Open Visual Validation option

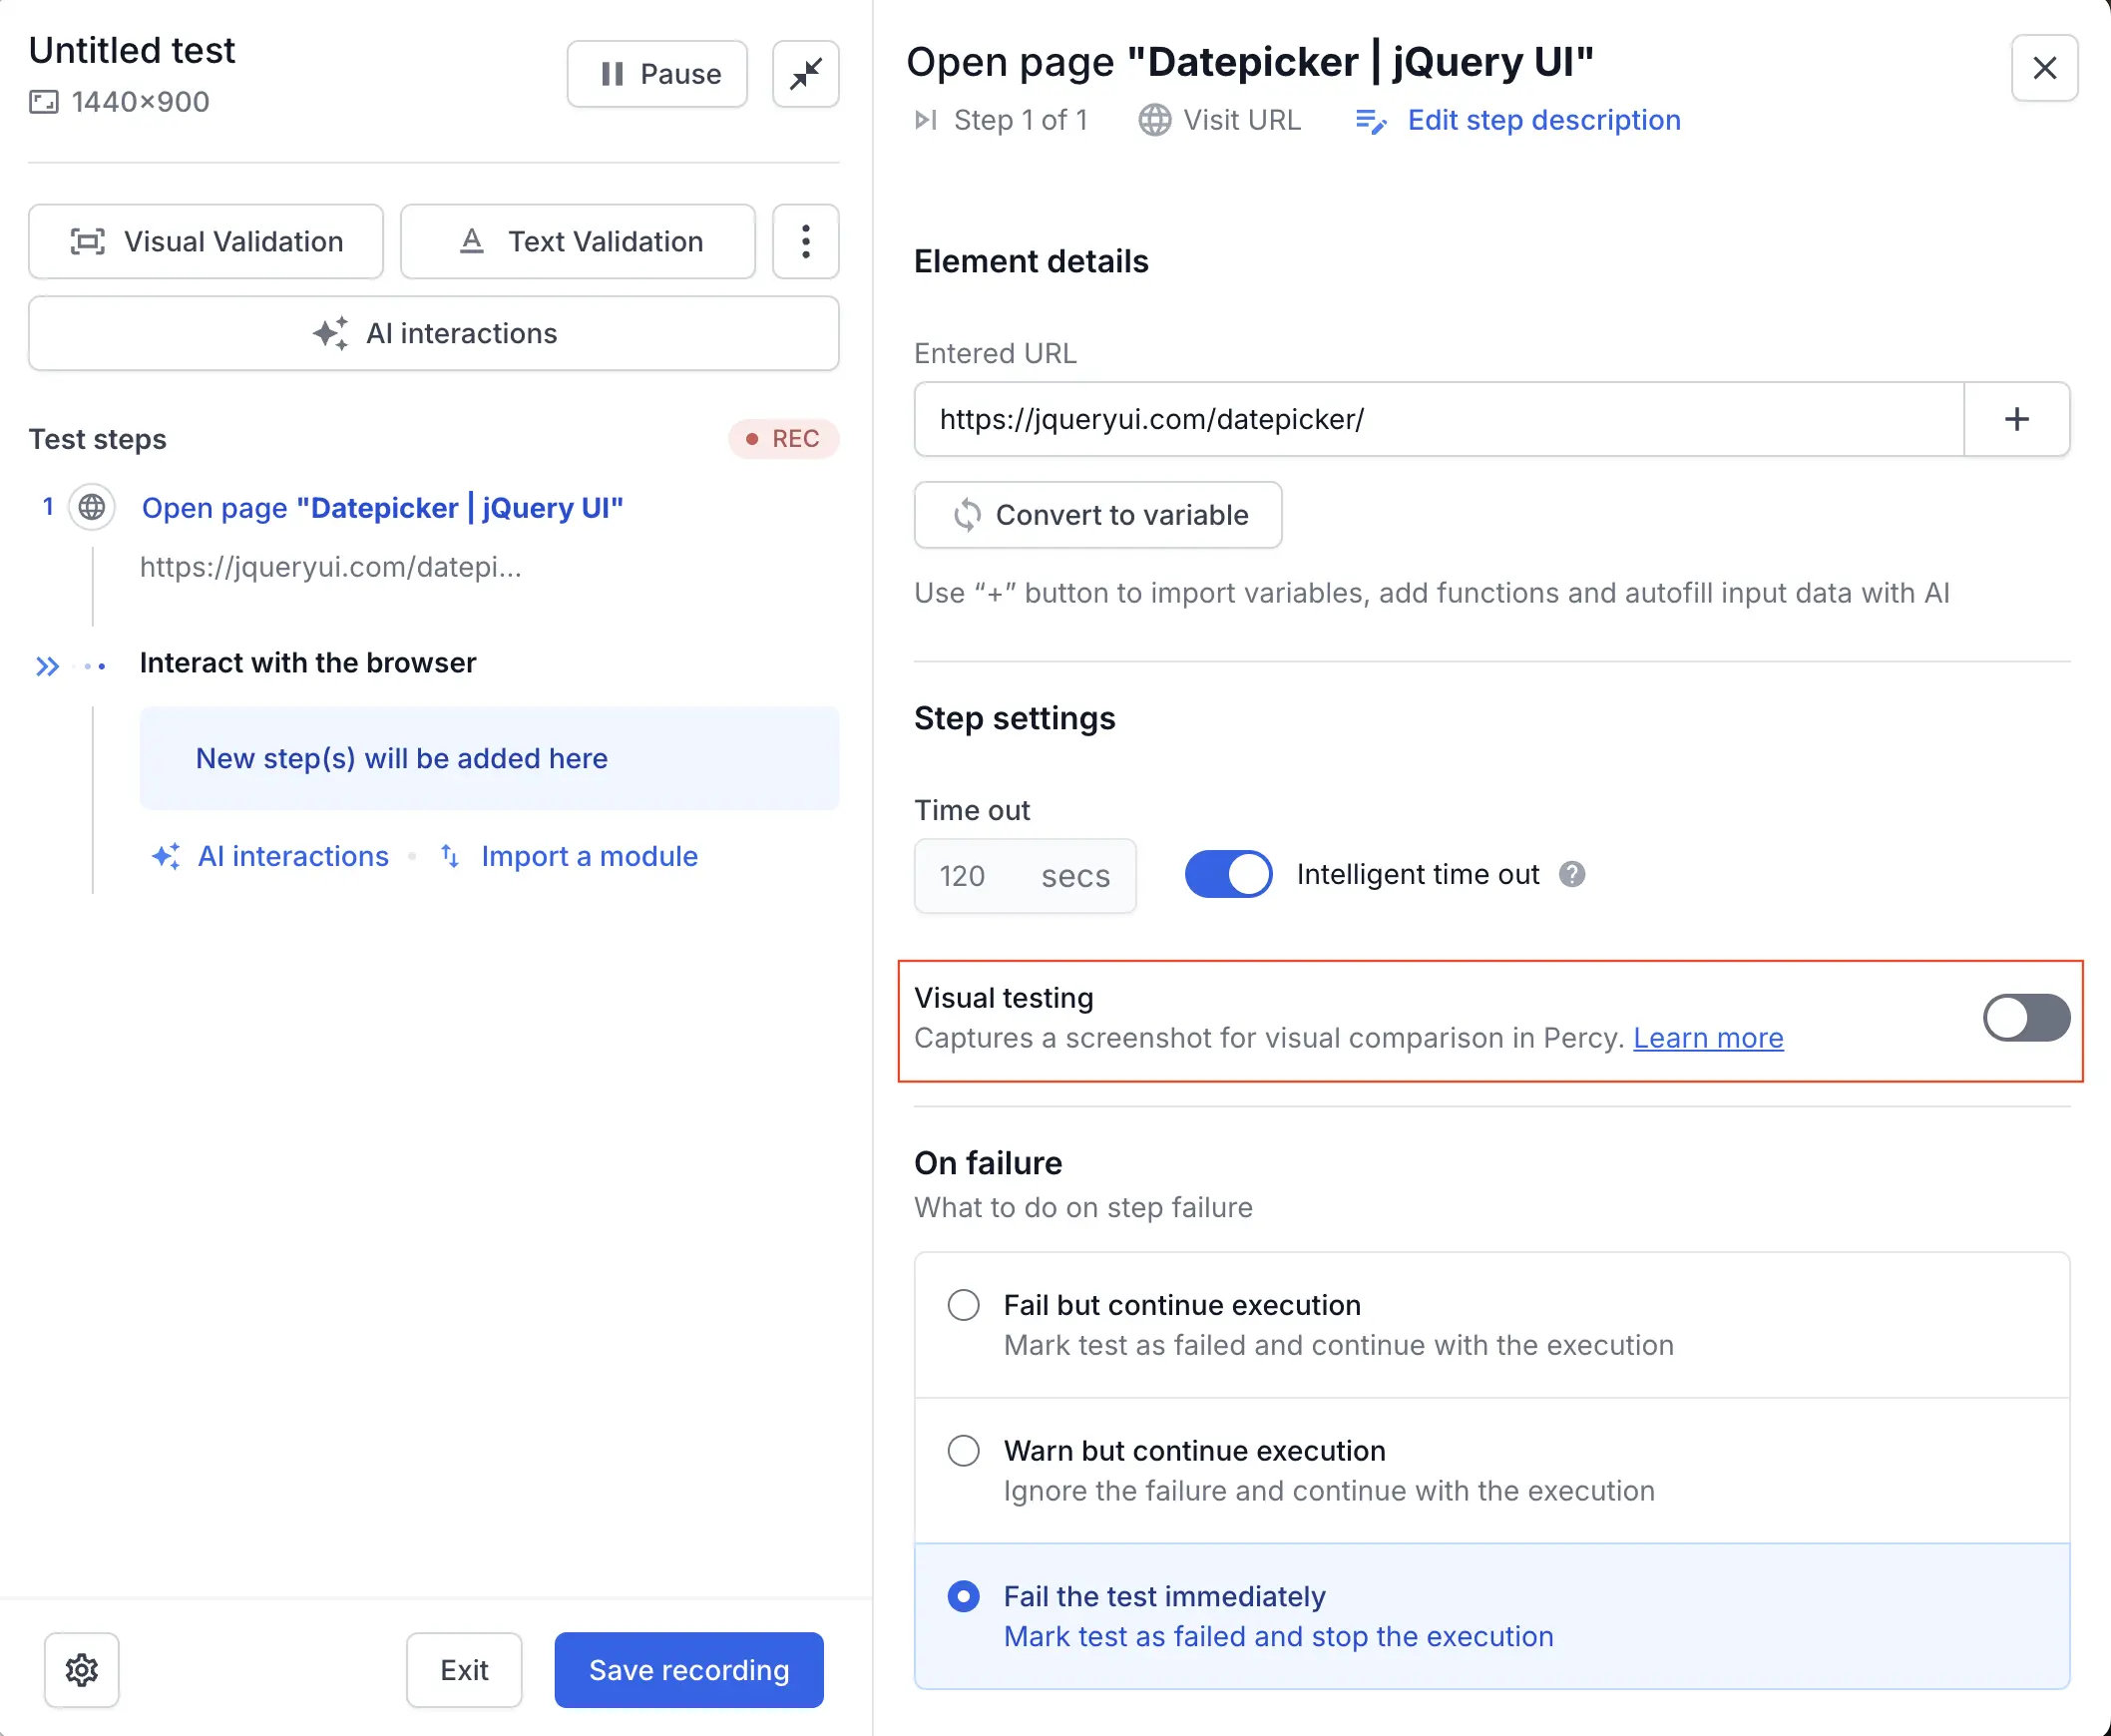click(206, 242)
